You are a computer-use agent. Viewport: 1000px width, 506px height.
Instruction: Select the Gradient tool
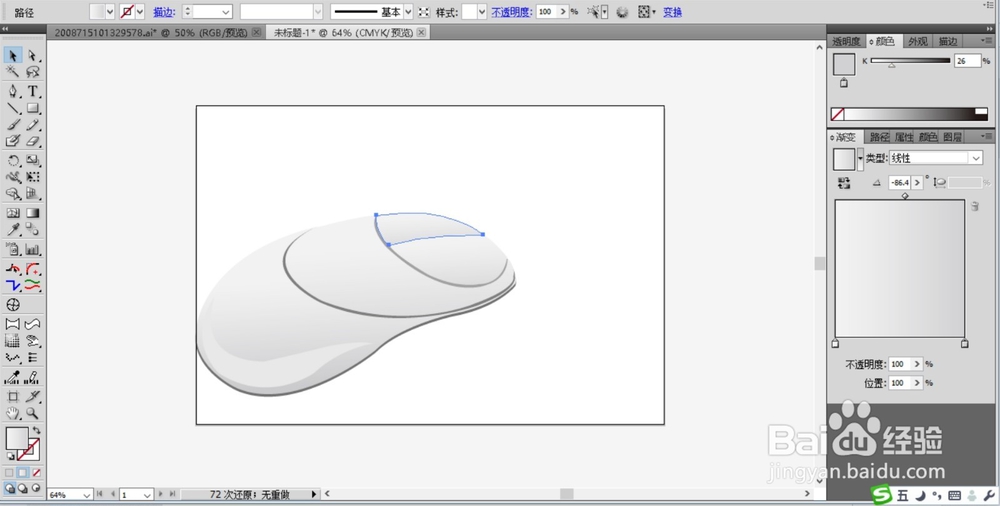click(33, 212)
